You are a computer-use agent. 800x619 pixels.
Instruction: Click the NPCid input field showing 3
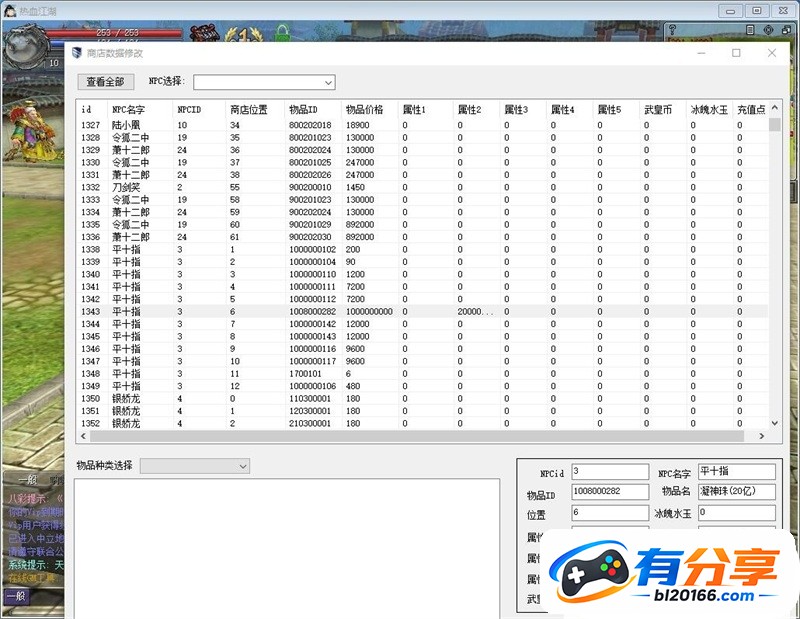pos(610,471)
